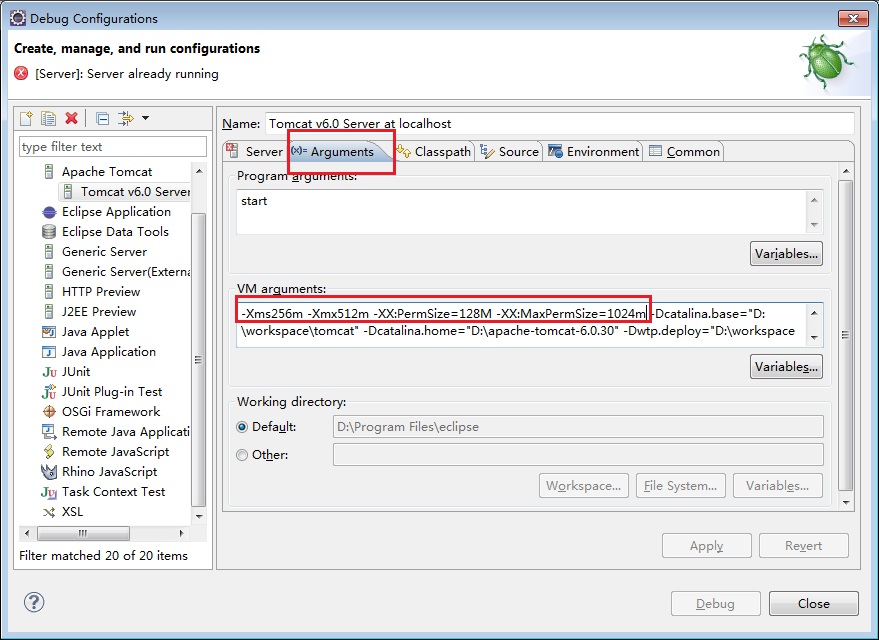Select the Generic Server entry
Viewport: 879px width, 640px height.
pos(104,252)
